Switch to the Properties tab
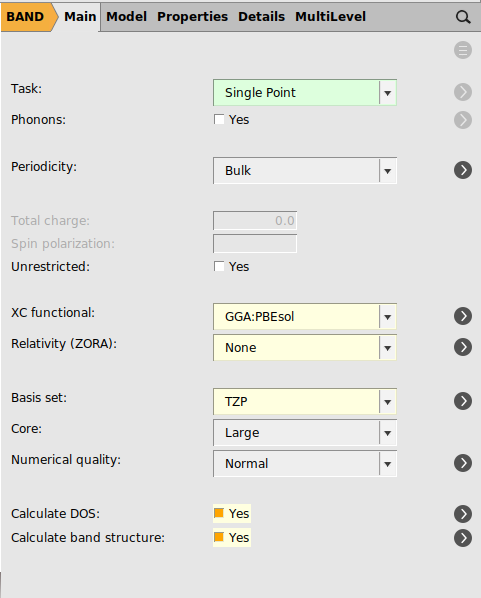The height and width of the screenshot is (598, 481). (x=192, y=17)
